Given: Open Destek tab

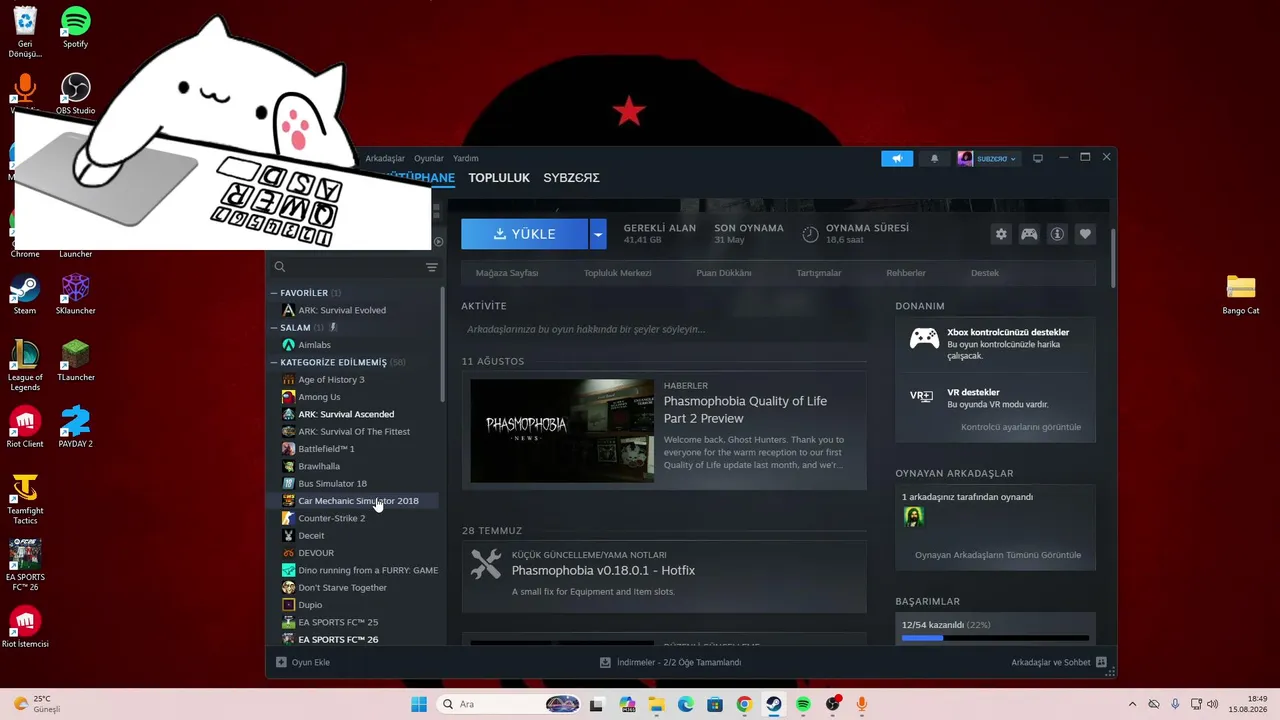Looking at the screenshot, I should 985,273.
